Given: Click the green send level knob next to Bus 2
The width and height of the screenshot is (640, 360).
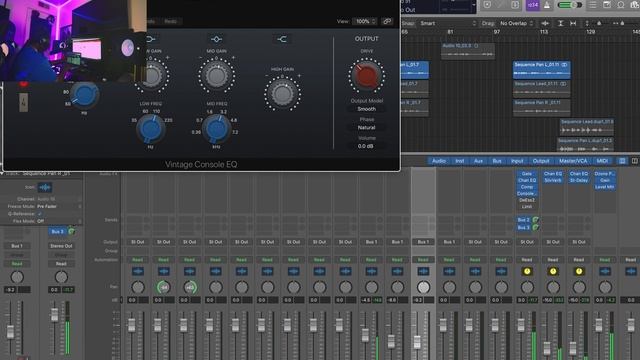Looking at the screenshot, I should click(x=535, y=220).
